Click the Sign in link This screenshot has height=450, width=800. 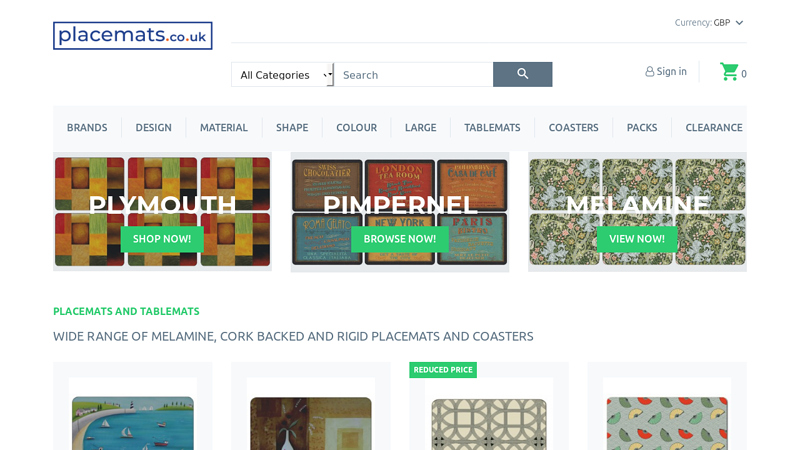tap(671, 71)
